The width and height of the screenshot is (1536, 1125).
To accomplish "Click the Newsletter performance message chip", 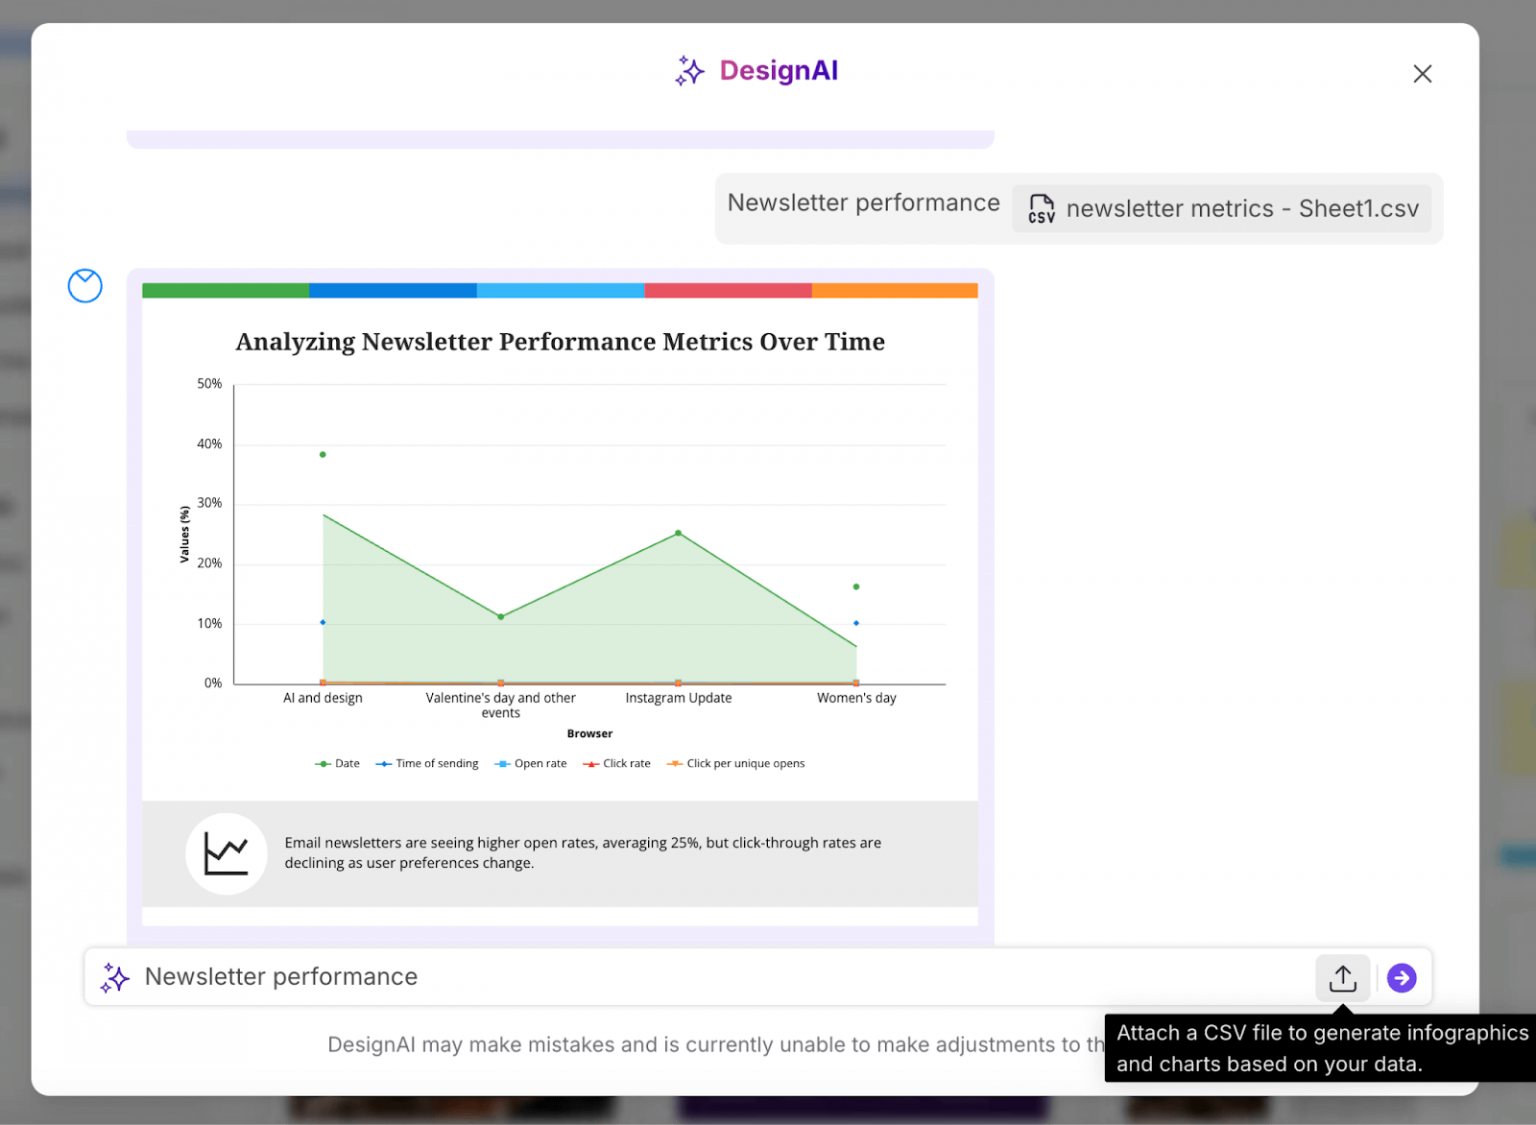I will (863, 202).
